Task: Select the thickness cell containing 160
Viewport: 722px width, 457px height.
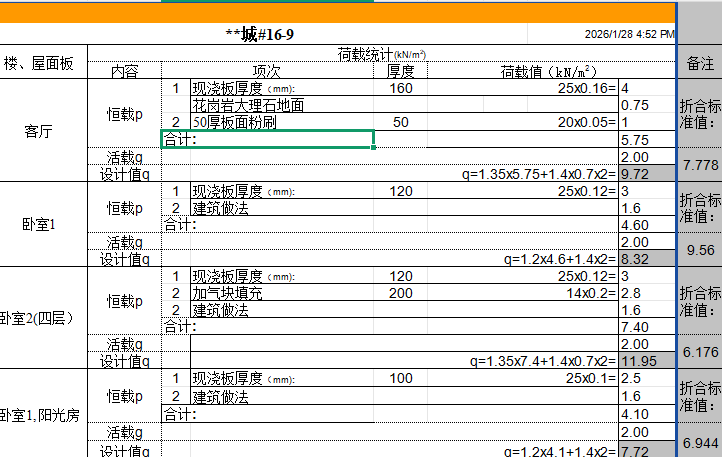Action: (x=400, y=88)
